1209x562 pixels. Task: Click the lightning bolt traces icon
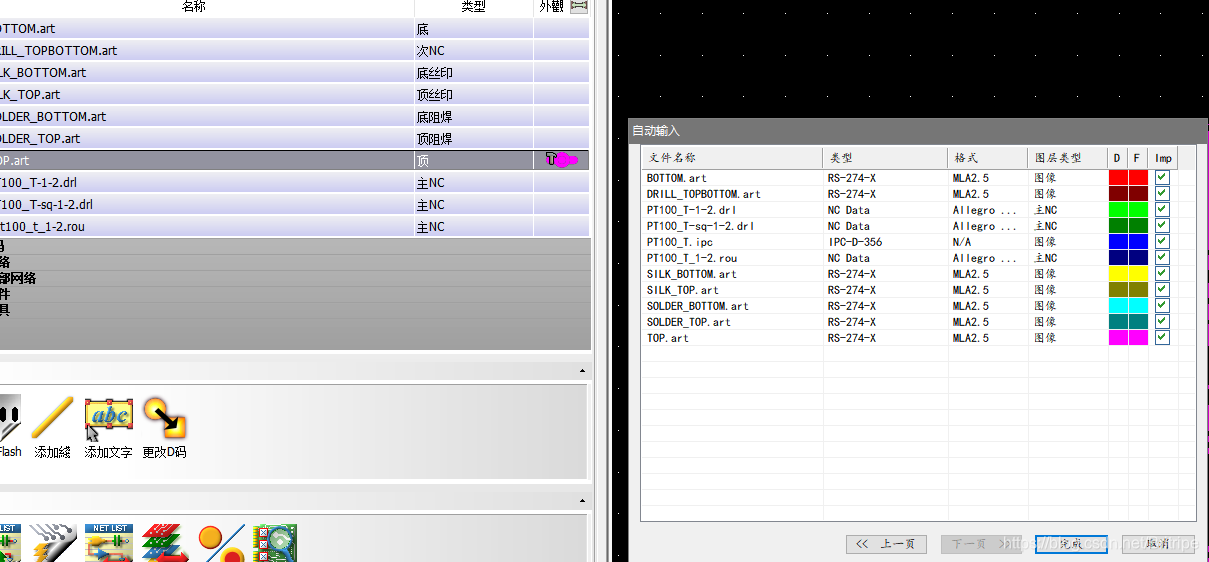tap(53, 543)
